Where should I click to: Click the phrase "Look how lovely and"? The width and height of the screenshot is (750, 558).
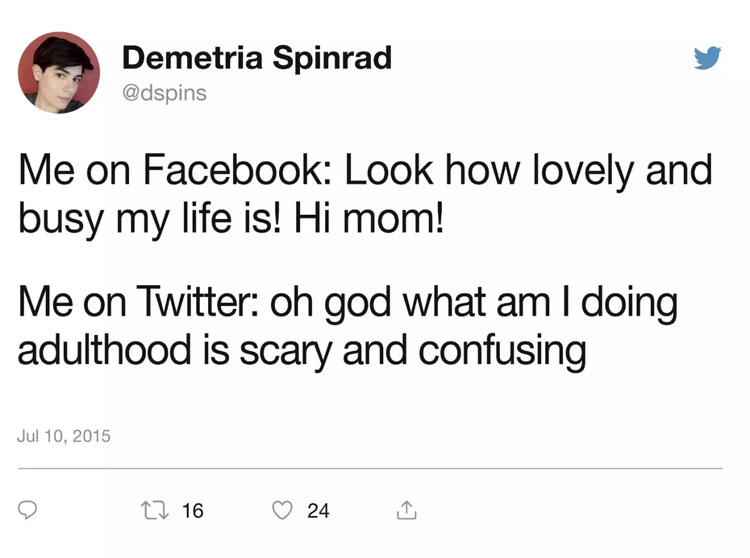coord(529,170)
